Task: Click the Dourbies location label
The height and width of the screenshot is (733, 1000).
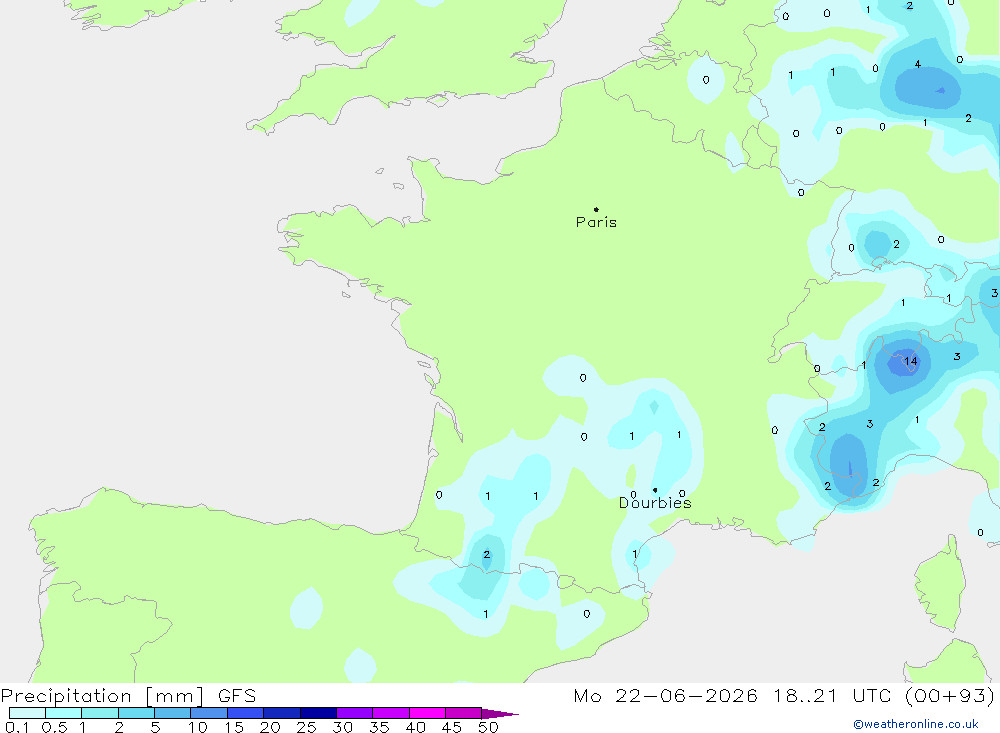Action: (x=654, y=503)
